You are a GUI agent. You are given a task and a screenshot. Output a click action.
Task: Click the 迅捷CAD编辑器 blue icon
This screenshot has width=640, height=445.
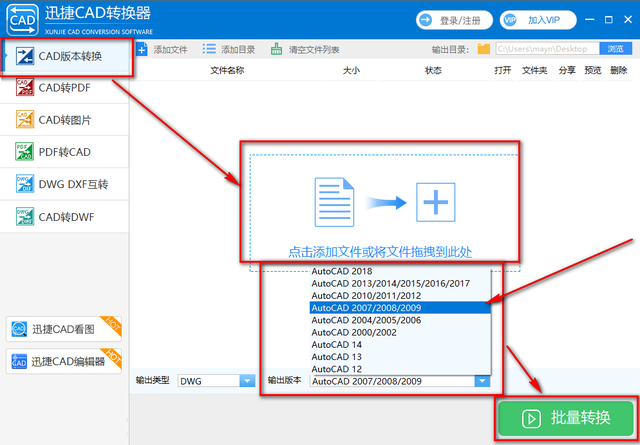click(19, 361)
